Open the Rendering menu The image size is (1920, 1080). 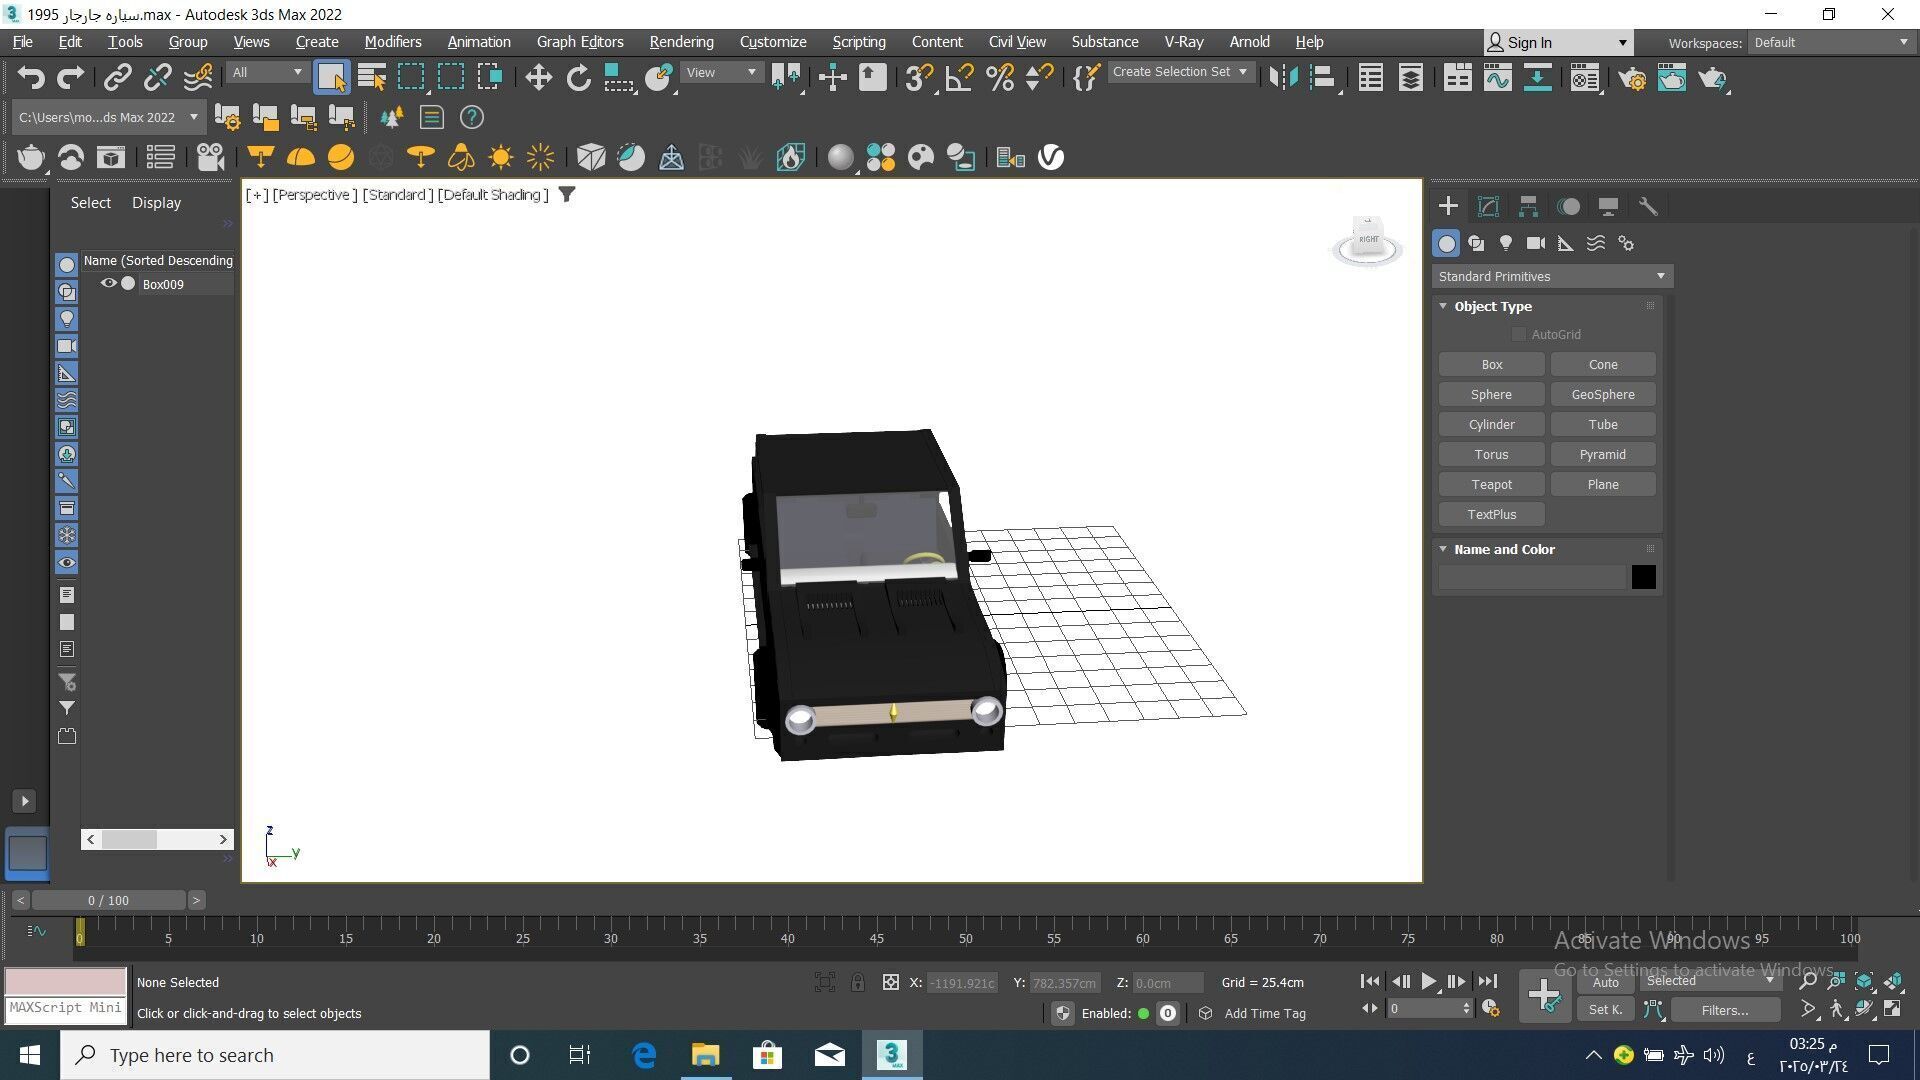click(681, 42)
